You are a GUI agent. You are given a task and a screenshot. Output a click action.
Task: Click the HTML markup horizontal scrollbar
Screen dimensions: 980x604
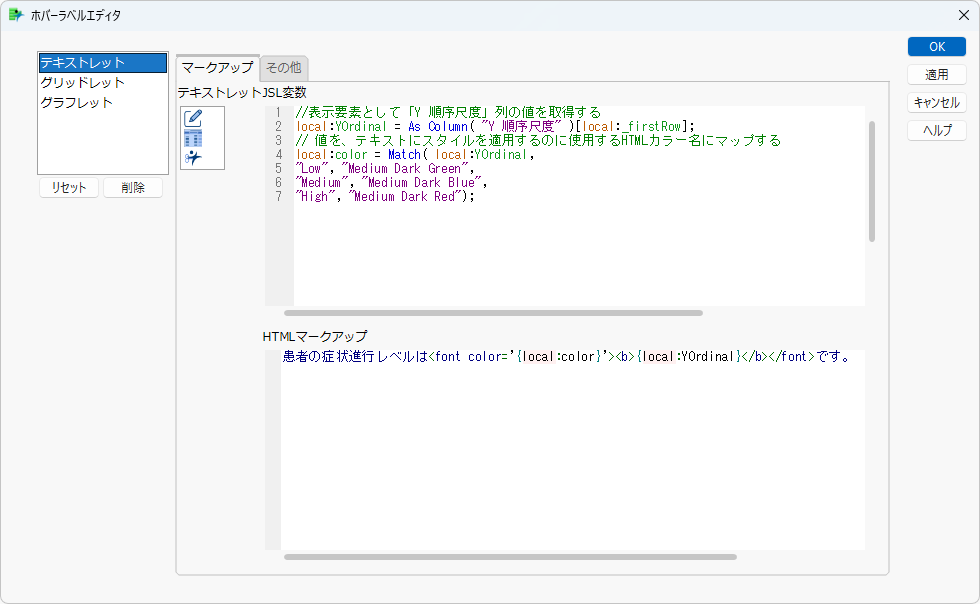click(510, 556)
